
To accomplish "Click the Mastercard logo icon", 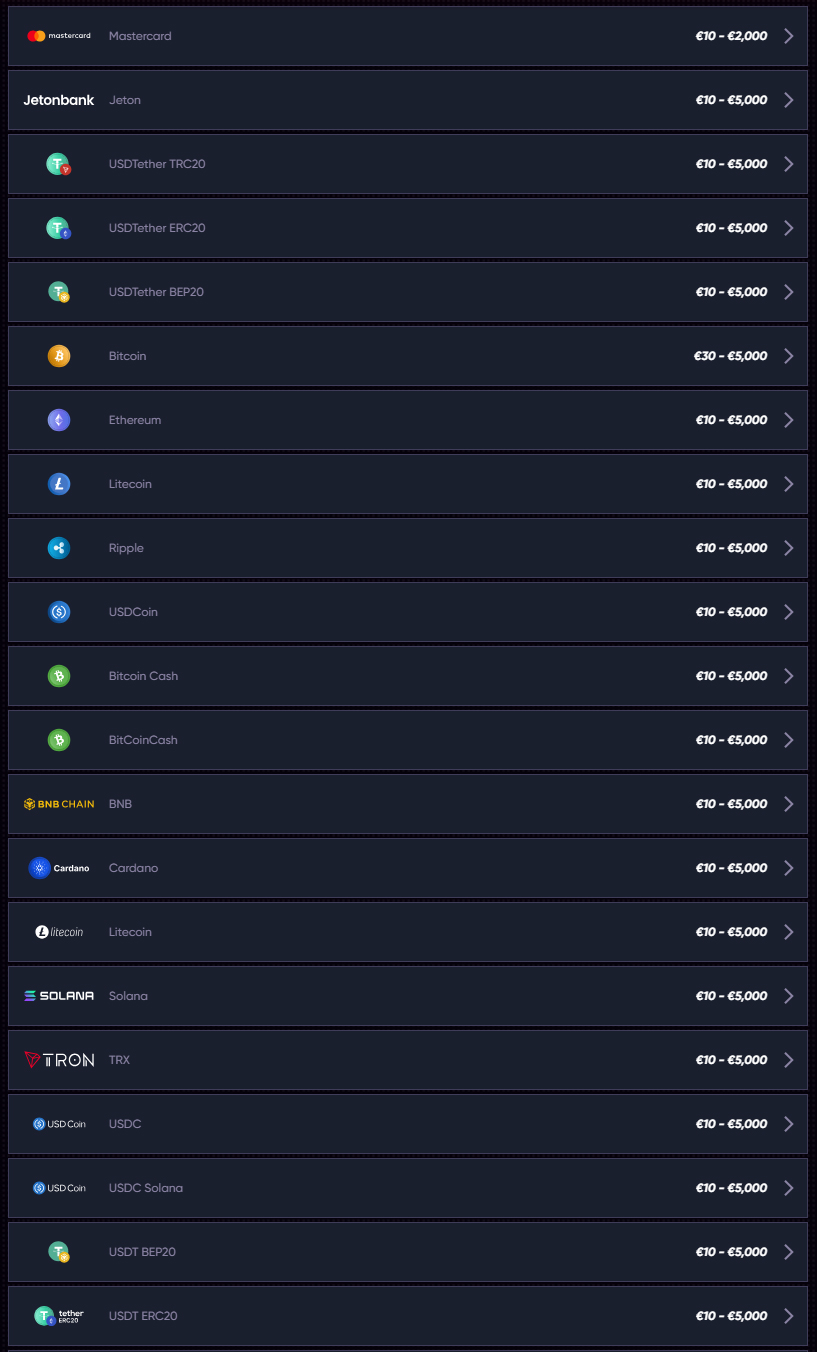I will [x=58, y=36].
